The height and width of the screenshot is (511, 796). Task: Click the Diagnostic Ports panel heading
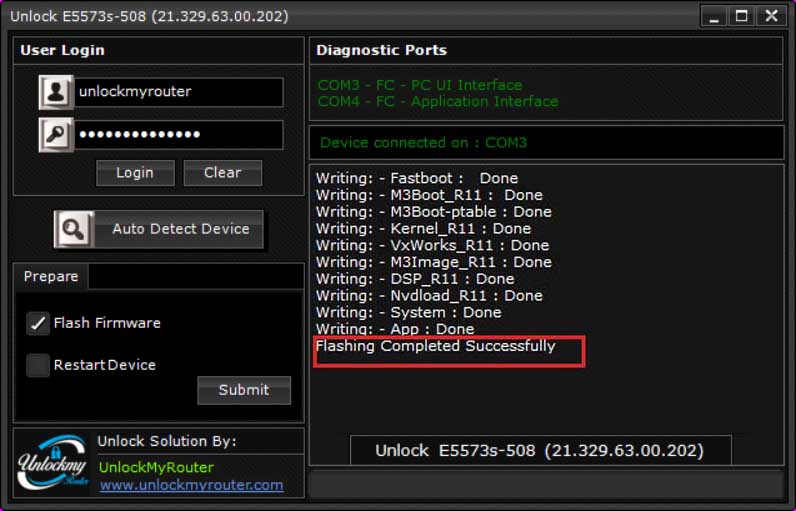pos(382,50)
